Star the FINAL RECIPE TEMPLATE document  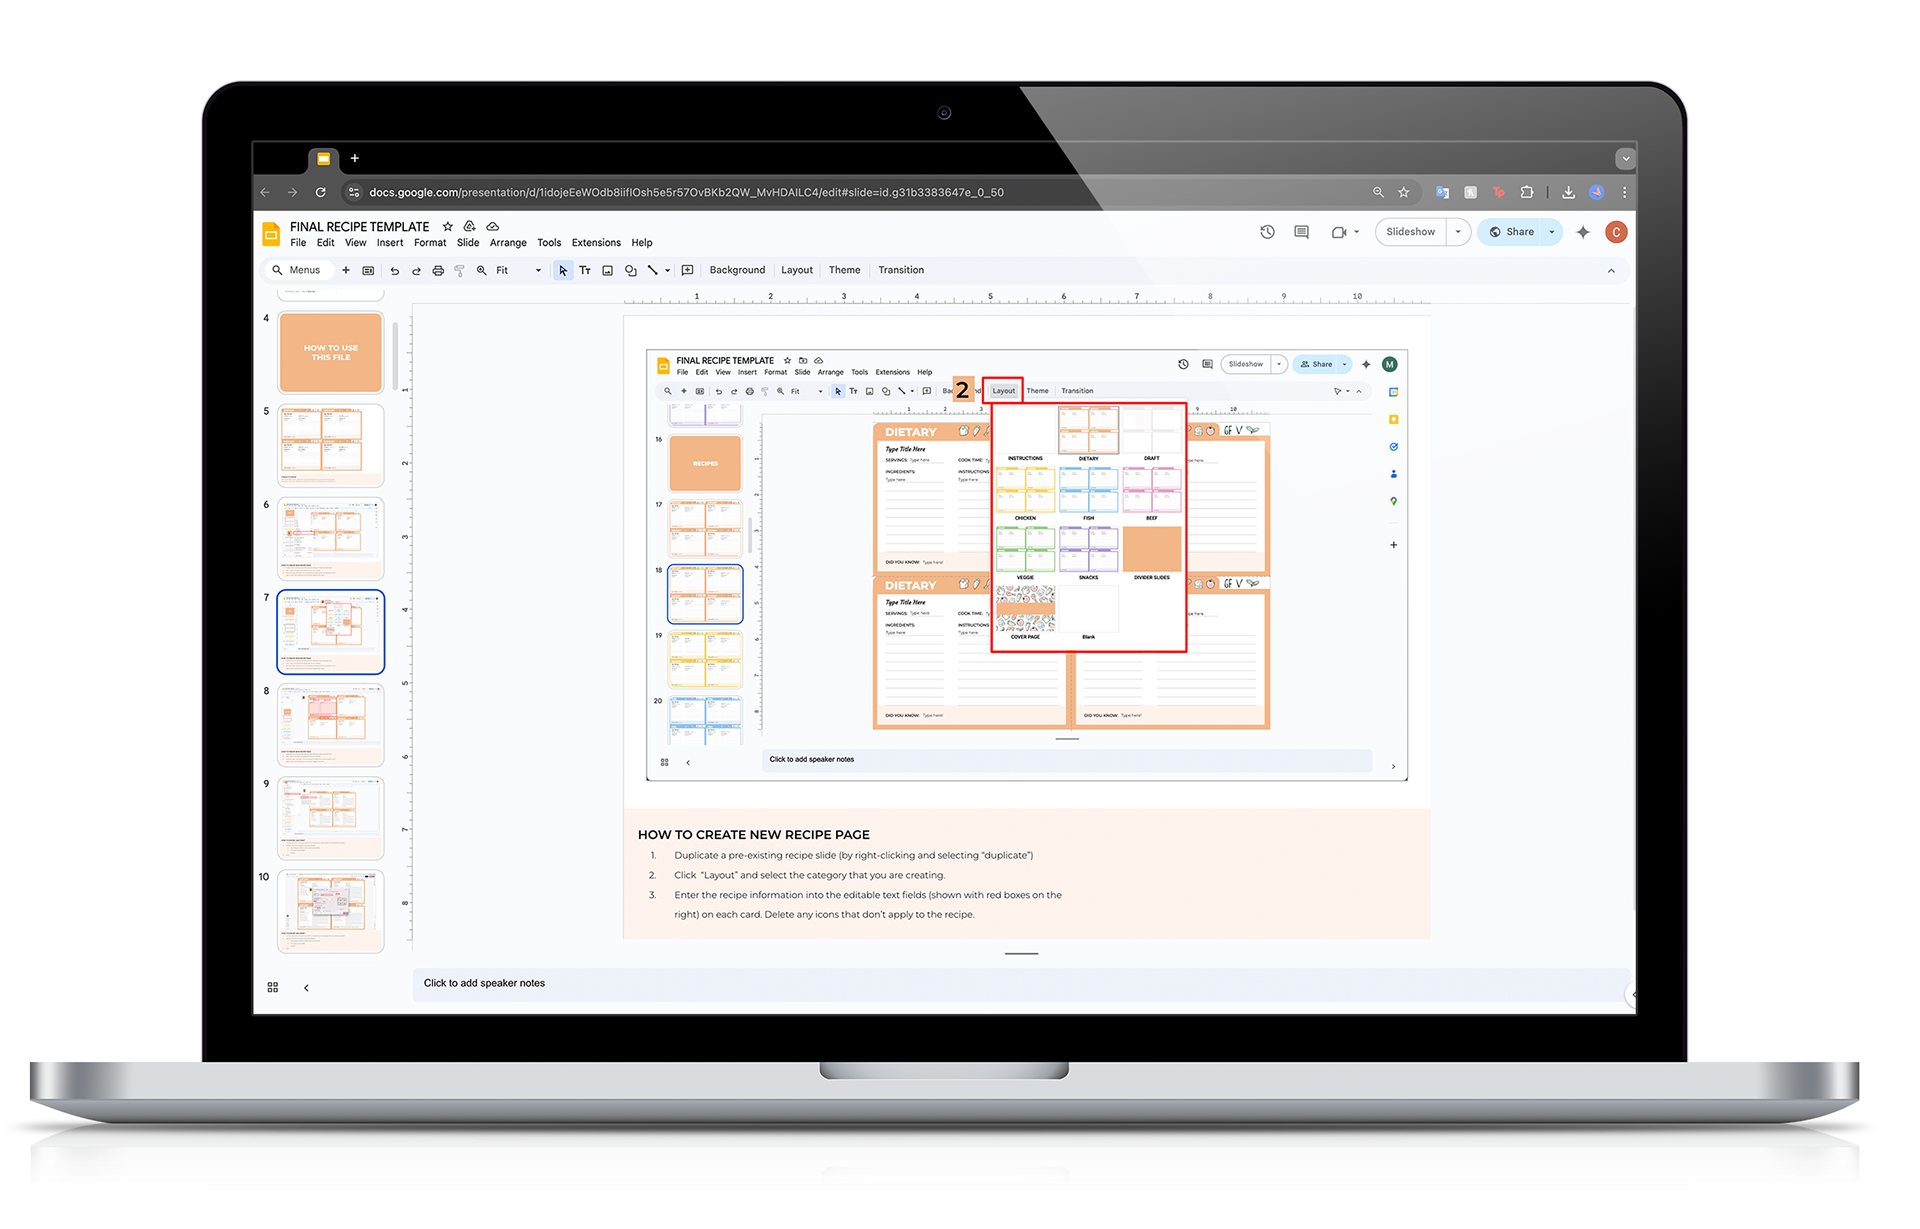(x=448, y=227)
